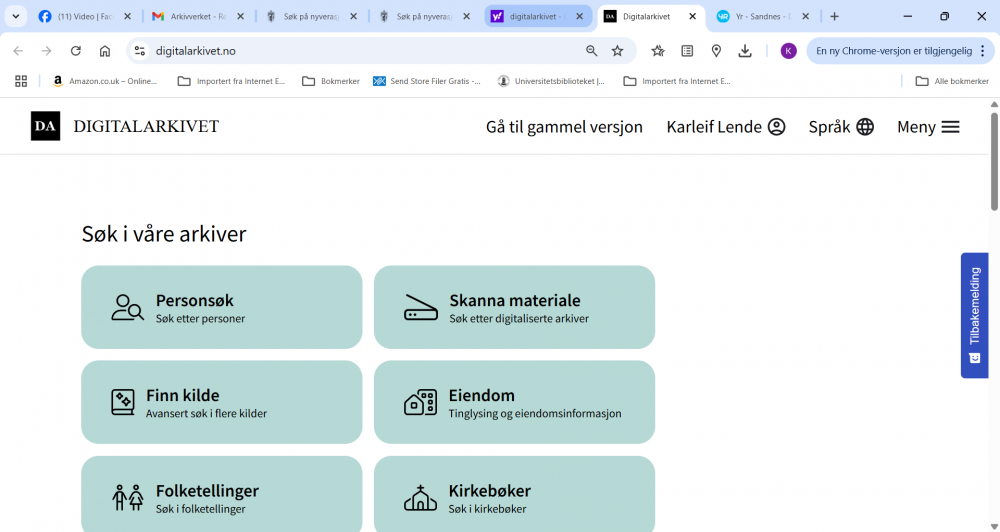
Task: Open the Karleif Lende user account menu
Action: 726,127
